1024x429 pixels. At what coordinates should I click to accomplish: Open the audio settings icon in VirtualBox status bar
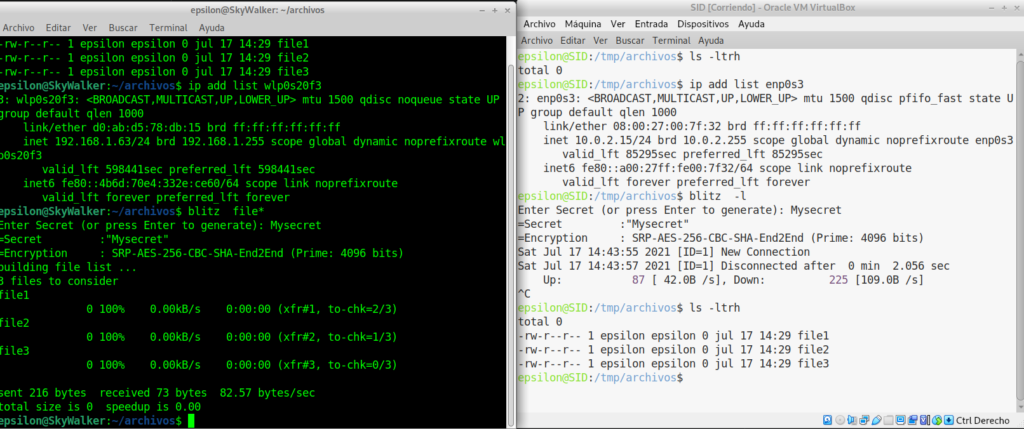coord(852,420)
